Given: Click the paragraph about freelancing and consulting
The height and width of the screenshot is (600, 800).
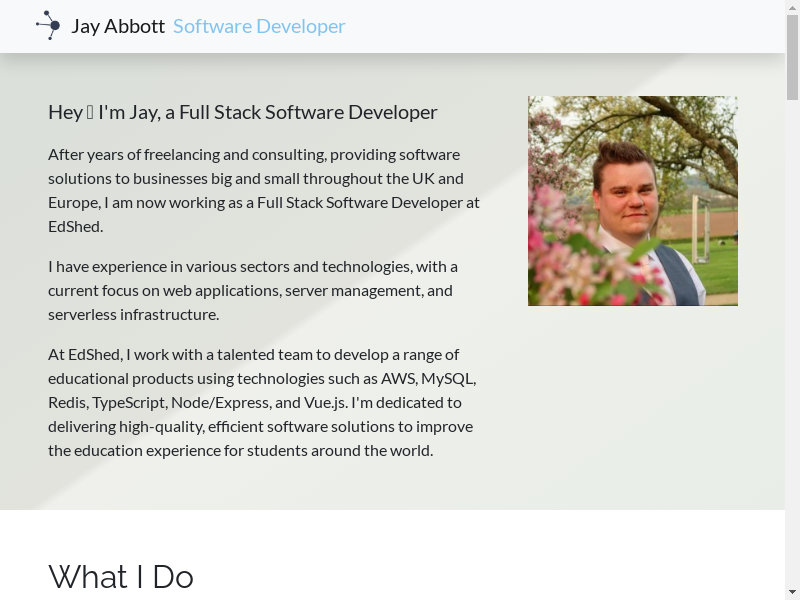Looking at the screenshot, I should pyautogui.click(x=264, y=190).
